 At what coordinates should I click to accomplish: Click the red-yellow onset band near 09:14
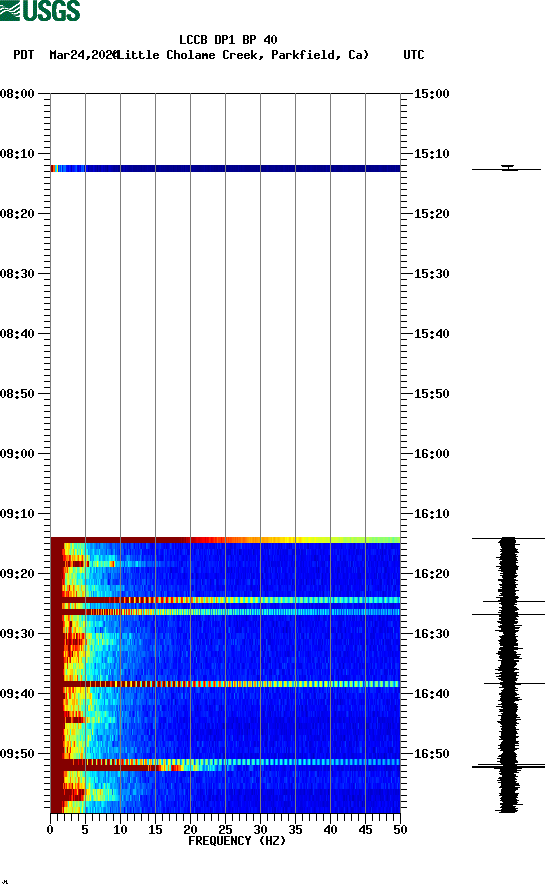pos(225,540)
